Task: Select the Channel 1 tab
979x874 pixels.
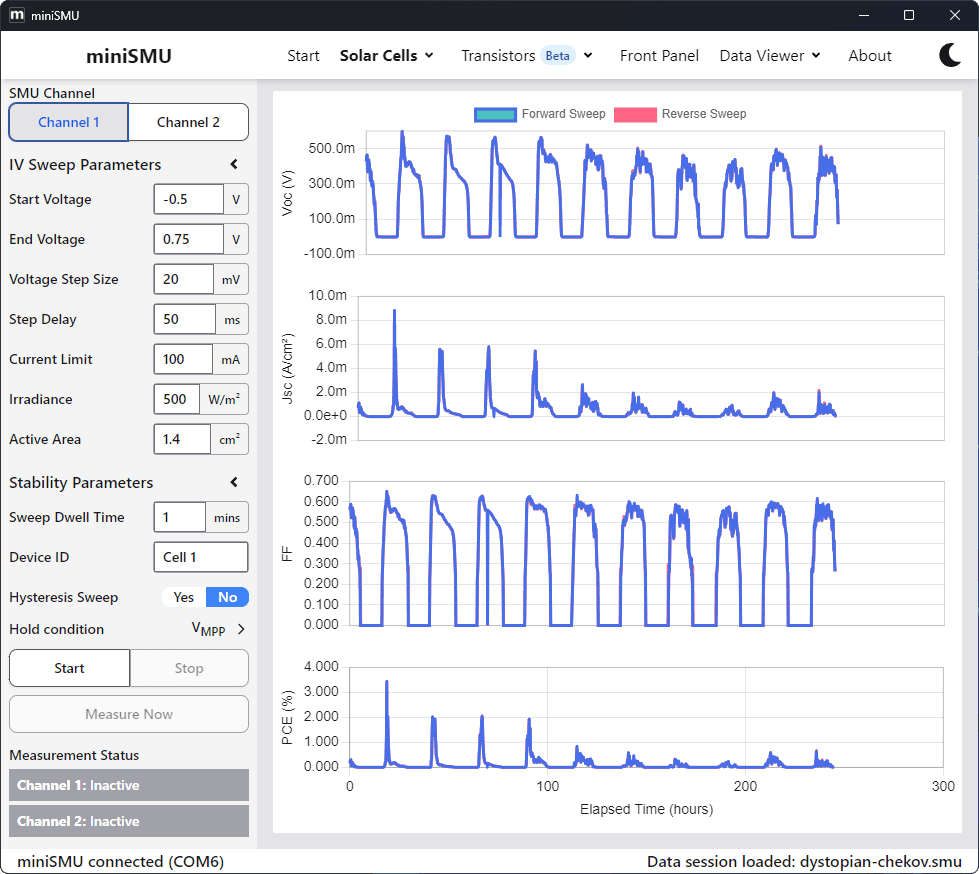Action: pos(67,121)
